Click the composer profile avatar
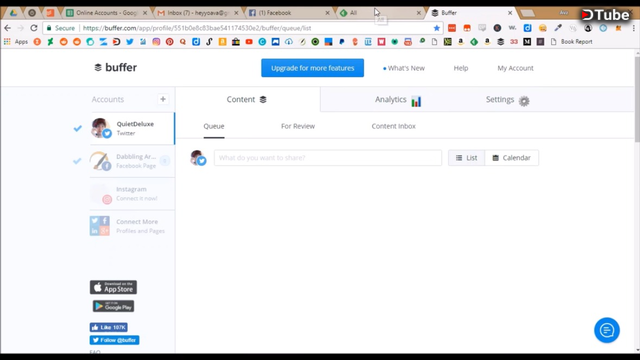This screenshot has height=360, width=640. coord(198,158)
